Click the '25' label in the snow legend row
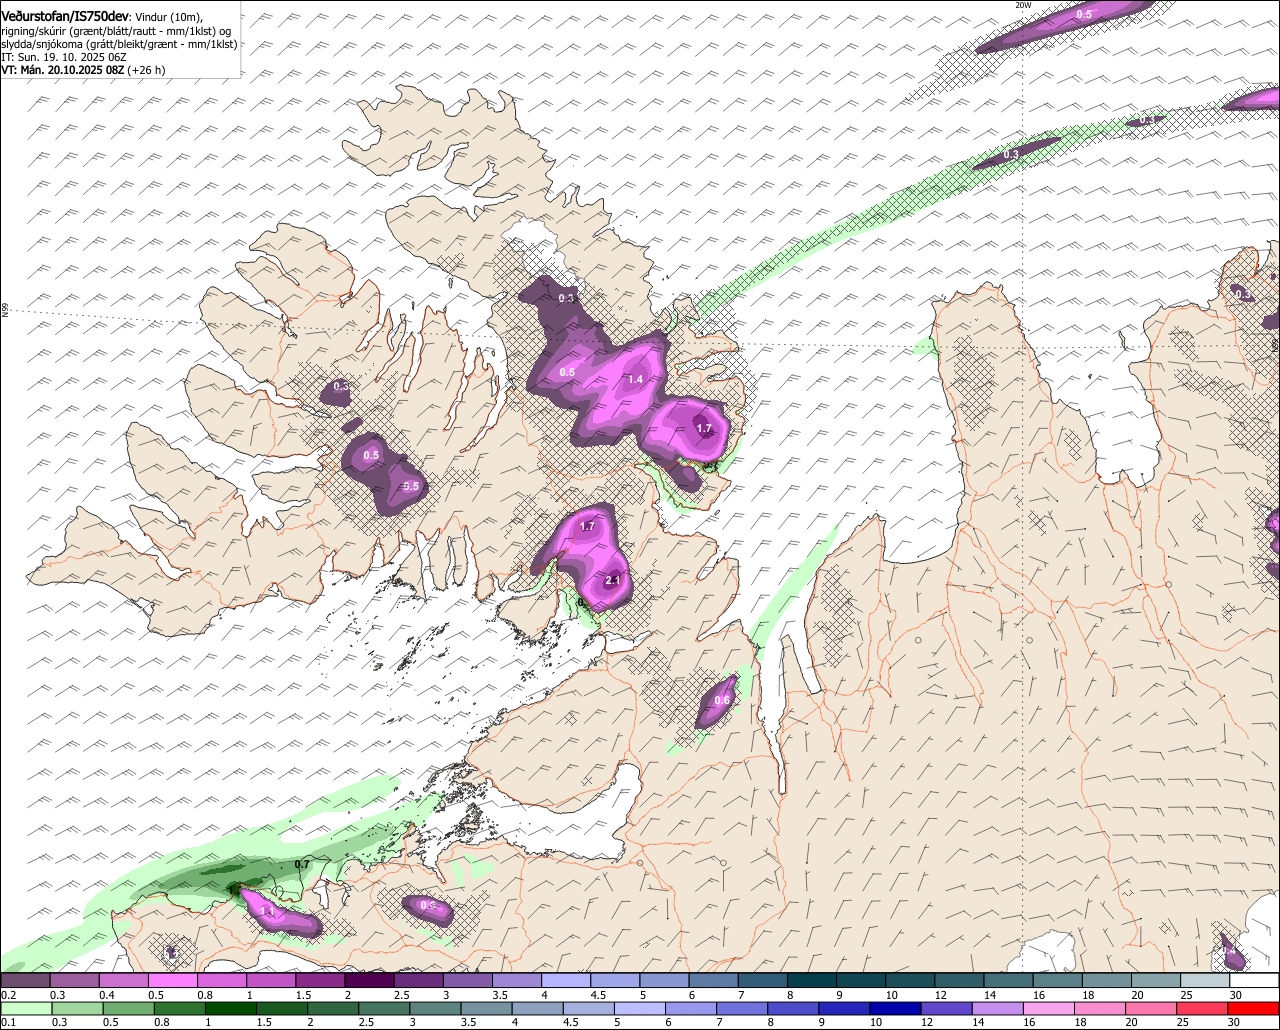 1187,995
